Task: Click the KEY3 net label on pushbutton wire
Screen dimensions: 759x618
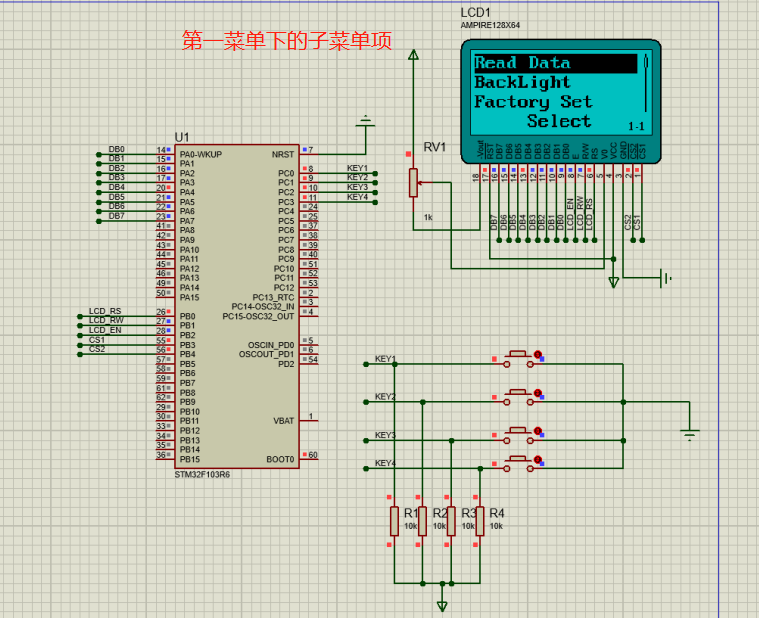Action: point(385,435)
